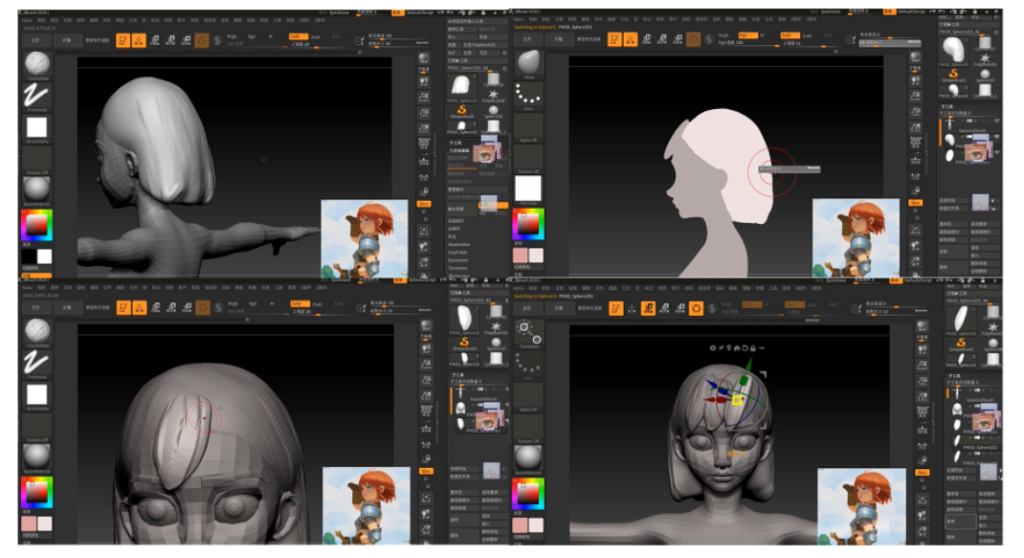Click QuickSave in top-left screenshot title bar

(x=340, y=12)
